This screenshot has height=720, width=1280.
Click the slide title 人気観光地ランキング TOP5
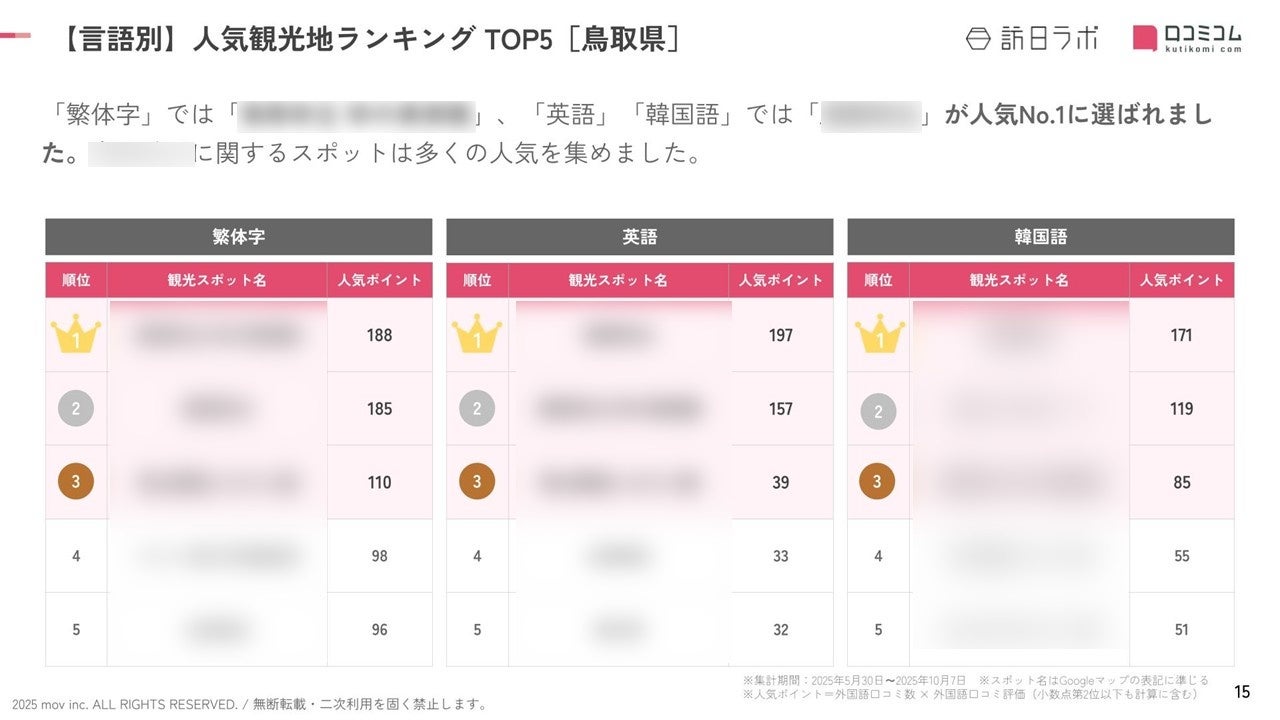pos(370,39)
